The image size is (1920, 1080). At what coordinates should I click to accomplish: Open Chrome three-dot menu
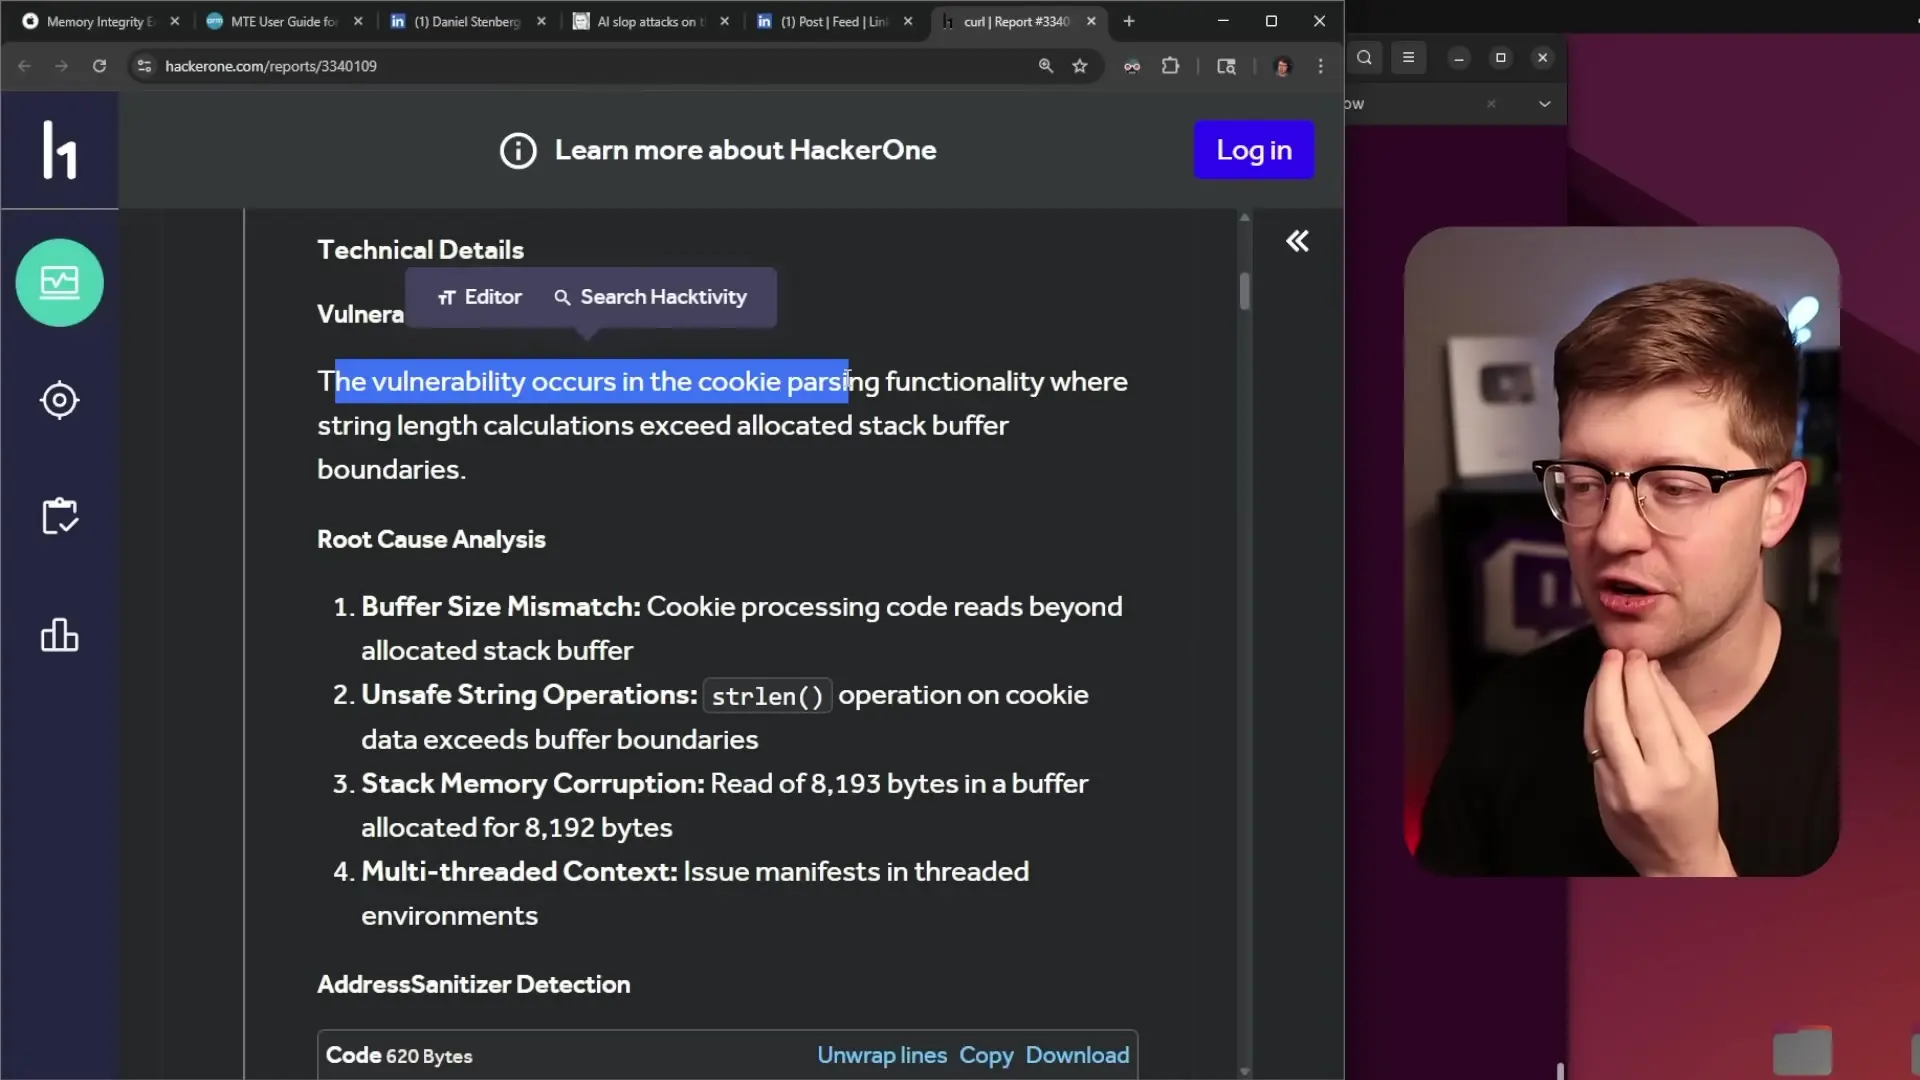tap(1321, 66)
